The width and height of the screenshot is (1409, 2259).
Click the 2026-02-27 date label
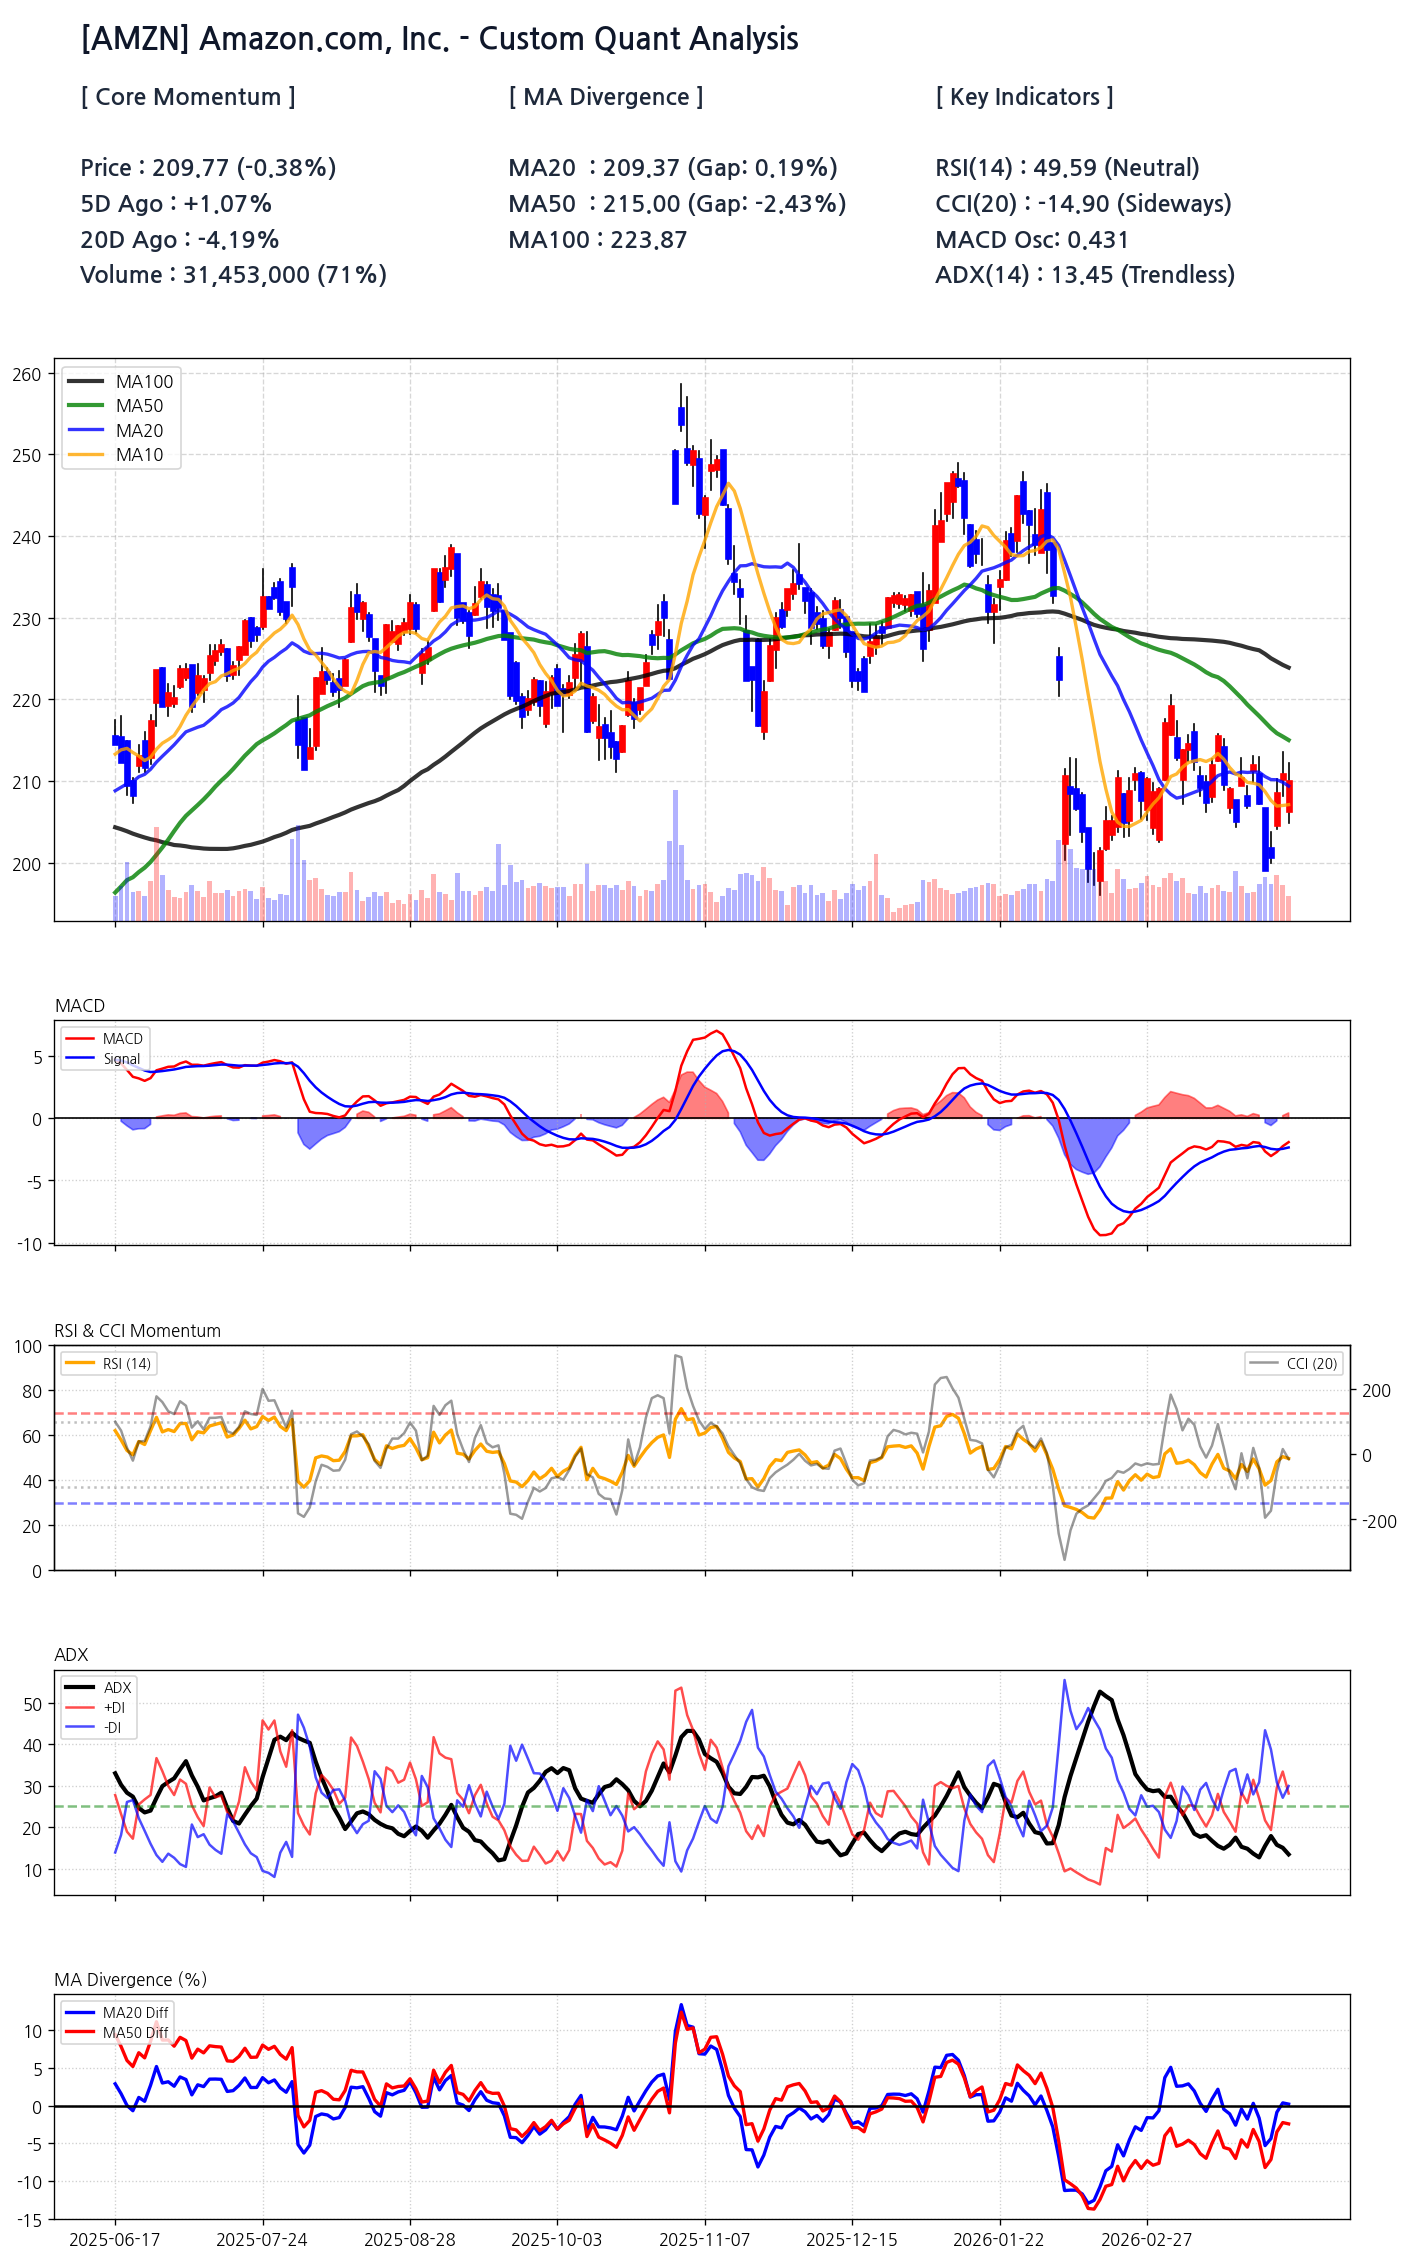click(x=1147, y=2239)
